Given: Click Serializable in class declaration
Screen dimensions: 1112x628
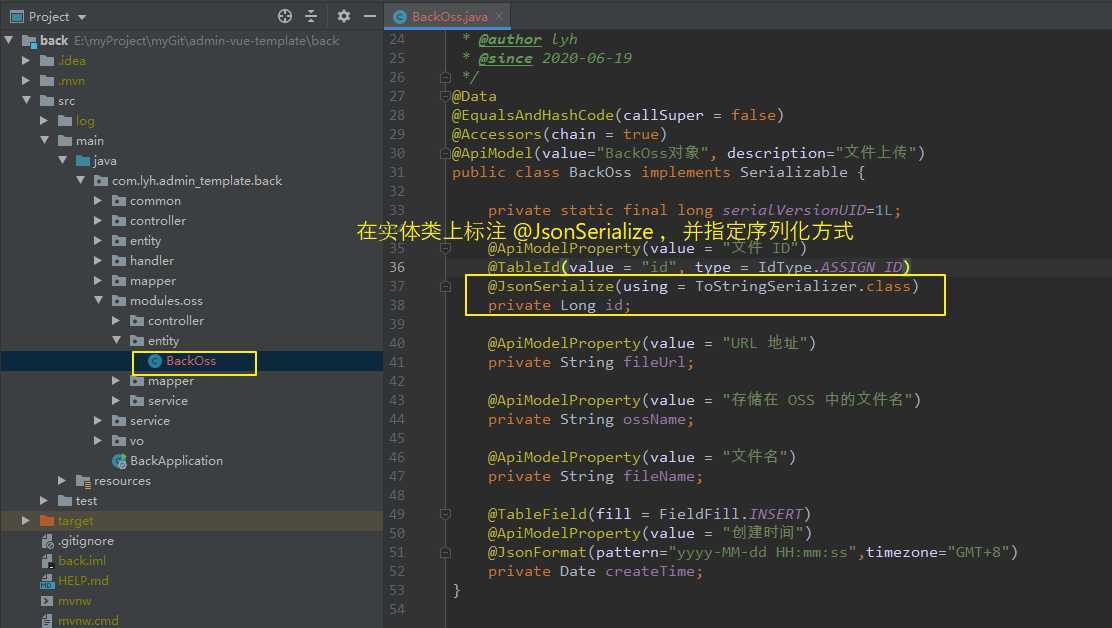Looking at the screenshot, I should click(x=794, y=172).
